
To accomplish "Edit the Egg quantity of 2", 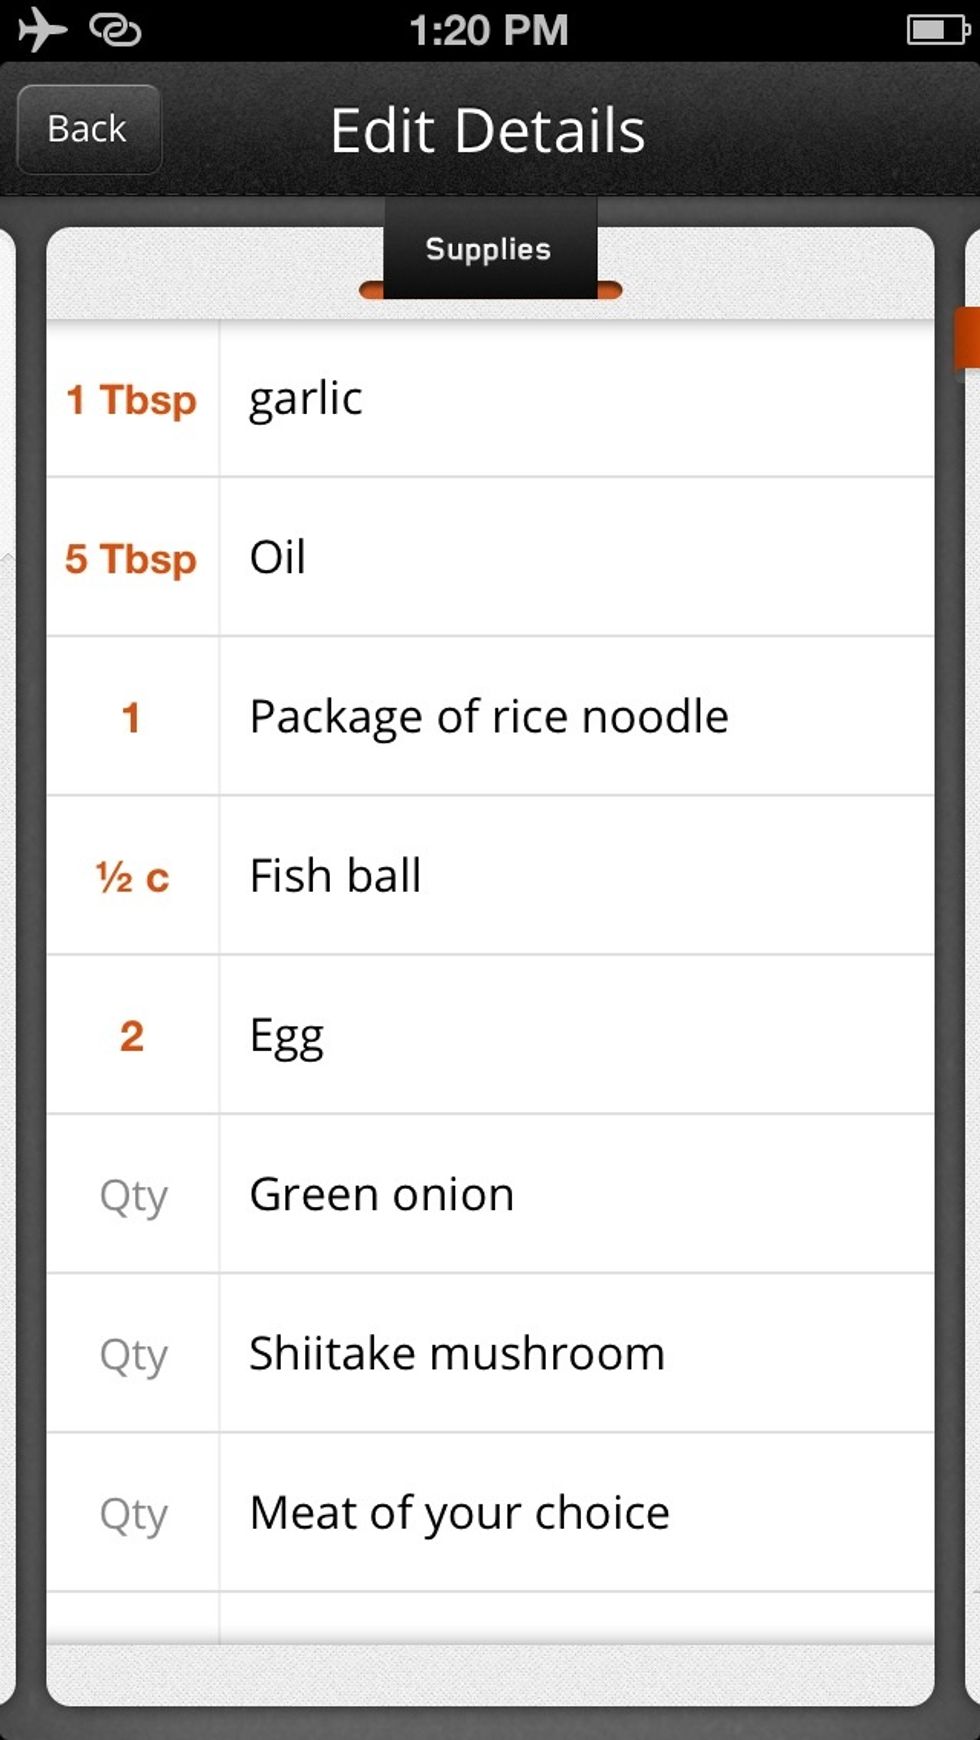I will [x=131, y=1036].
